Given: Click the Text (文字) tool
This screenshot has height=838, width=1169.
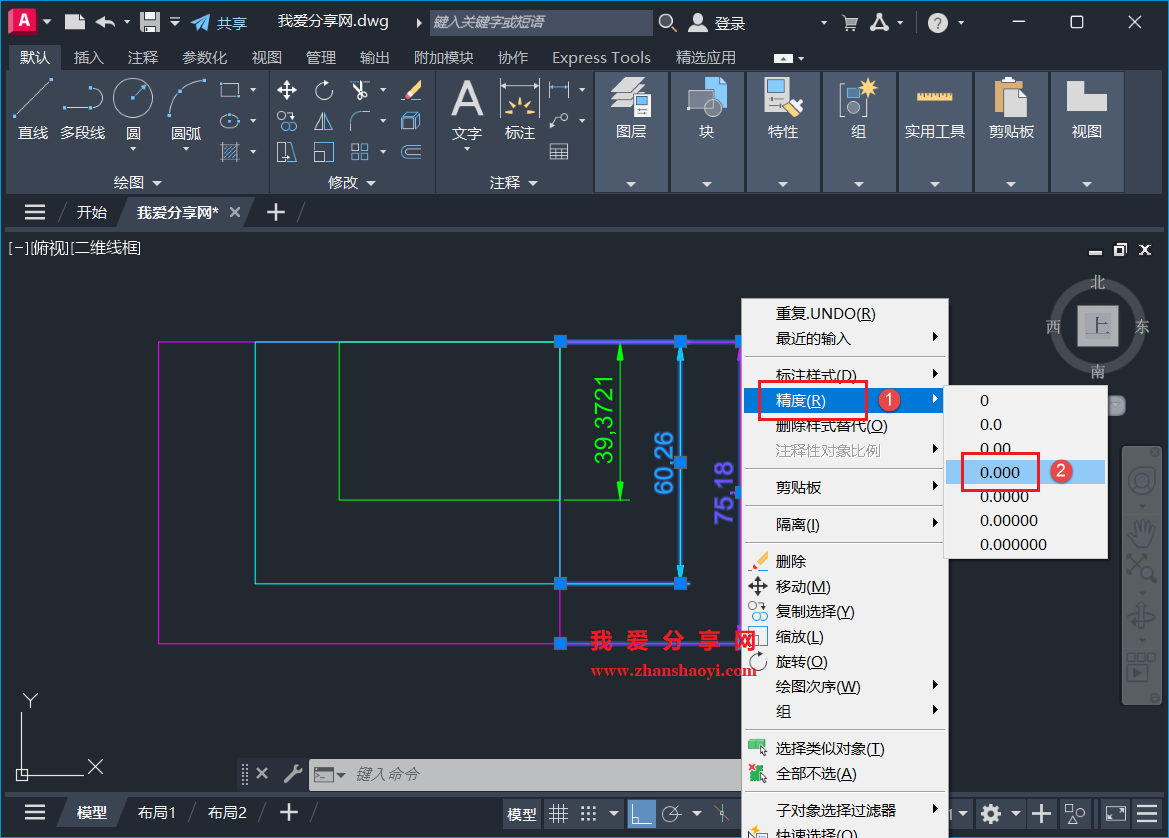Looking at the screenshot, I should (467, 110).
